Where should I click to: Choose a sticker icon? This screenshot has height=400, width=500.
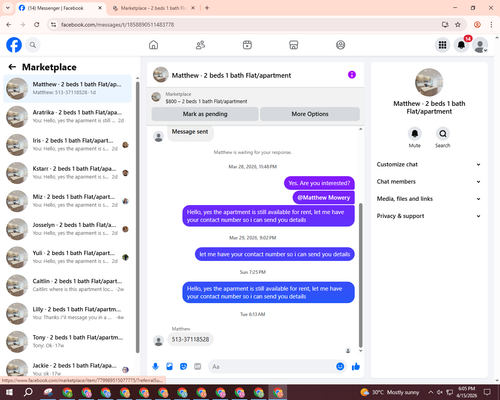183,367
